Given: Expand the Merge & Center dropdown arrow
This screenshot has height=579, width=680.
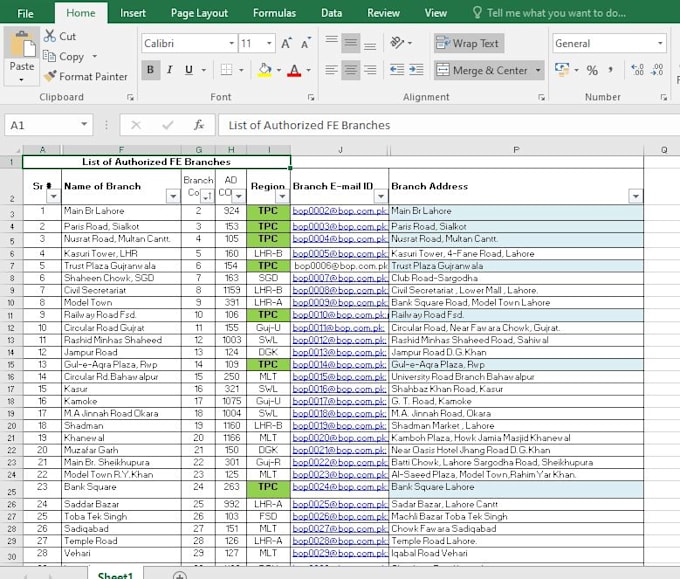Looking at the screenshot, I should coord(538,70).
